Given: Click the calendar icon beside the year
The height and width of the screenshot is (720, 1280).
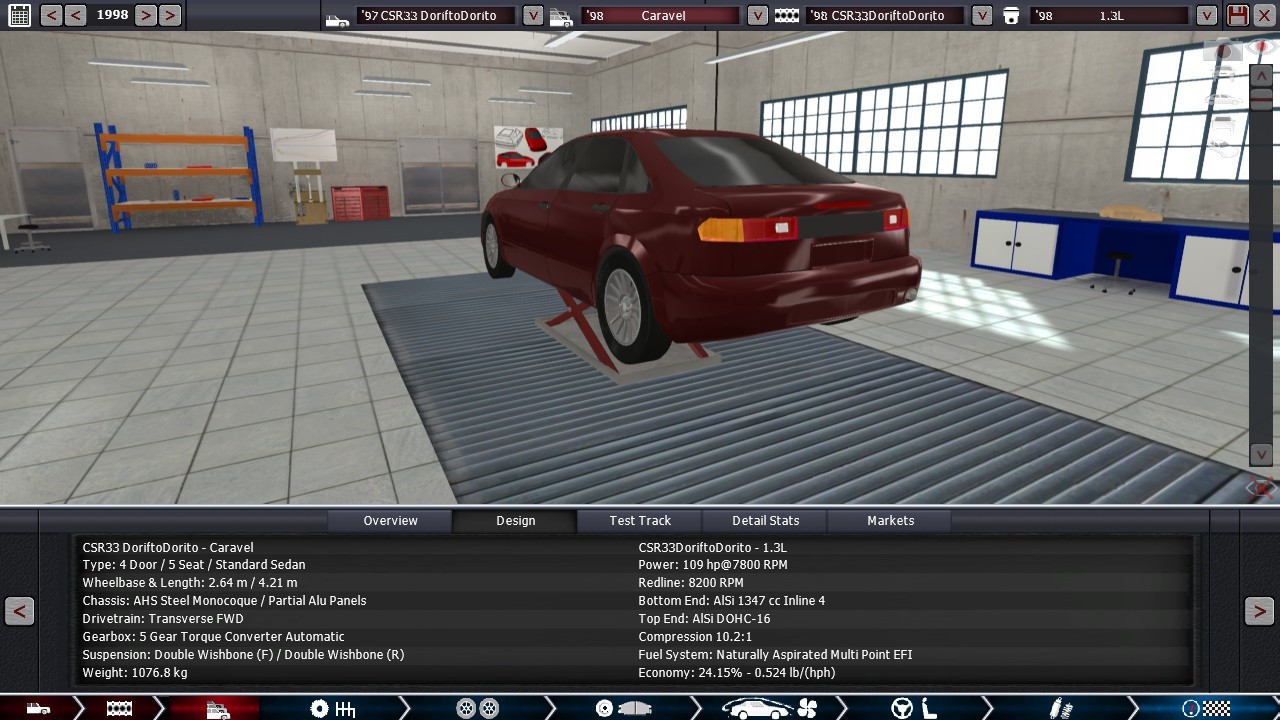Looking at the screenshot, I should 19,15.
